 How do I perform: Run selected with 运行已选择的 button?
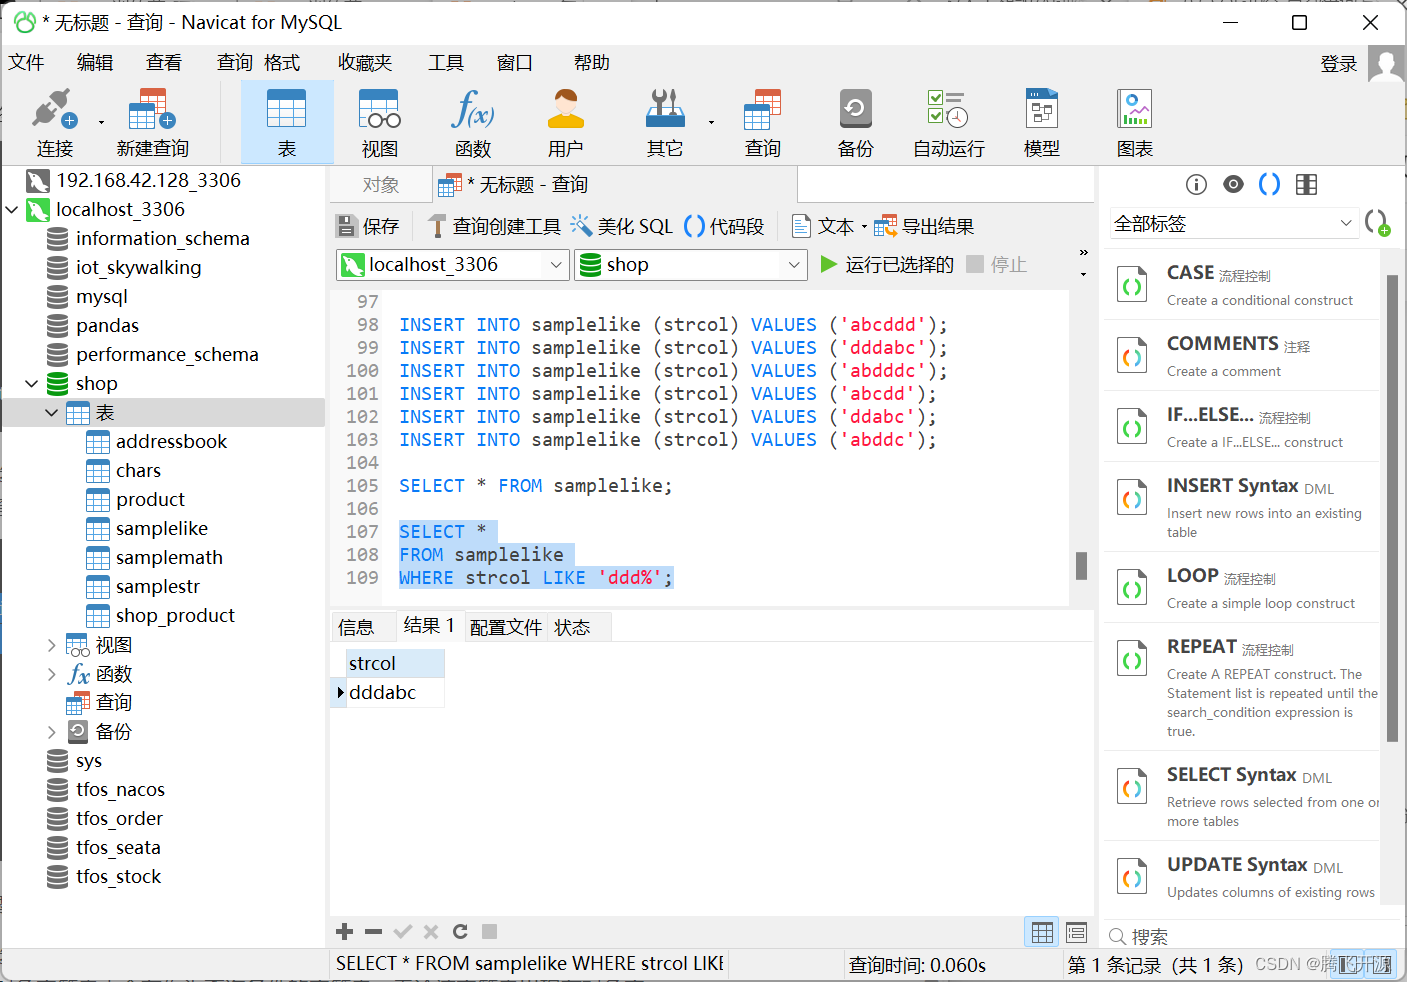[887, 265]
